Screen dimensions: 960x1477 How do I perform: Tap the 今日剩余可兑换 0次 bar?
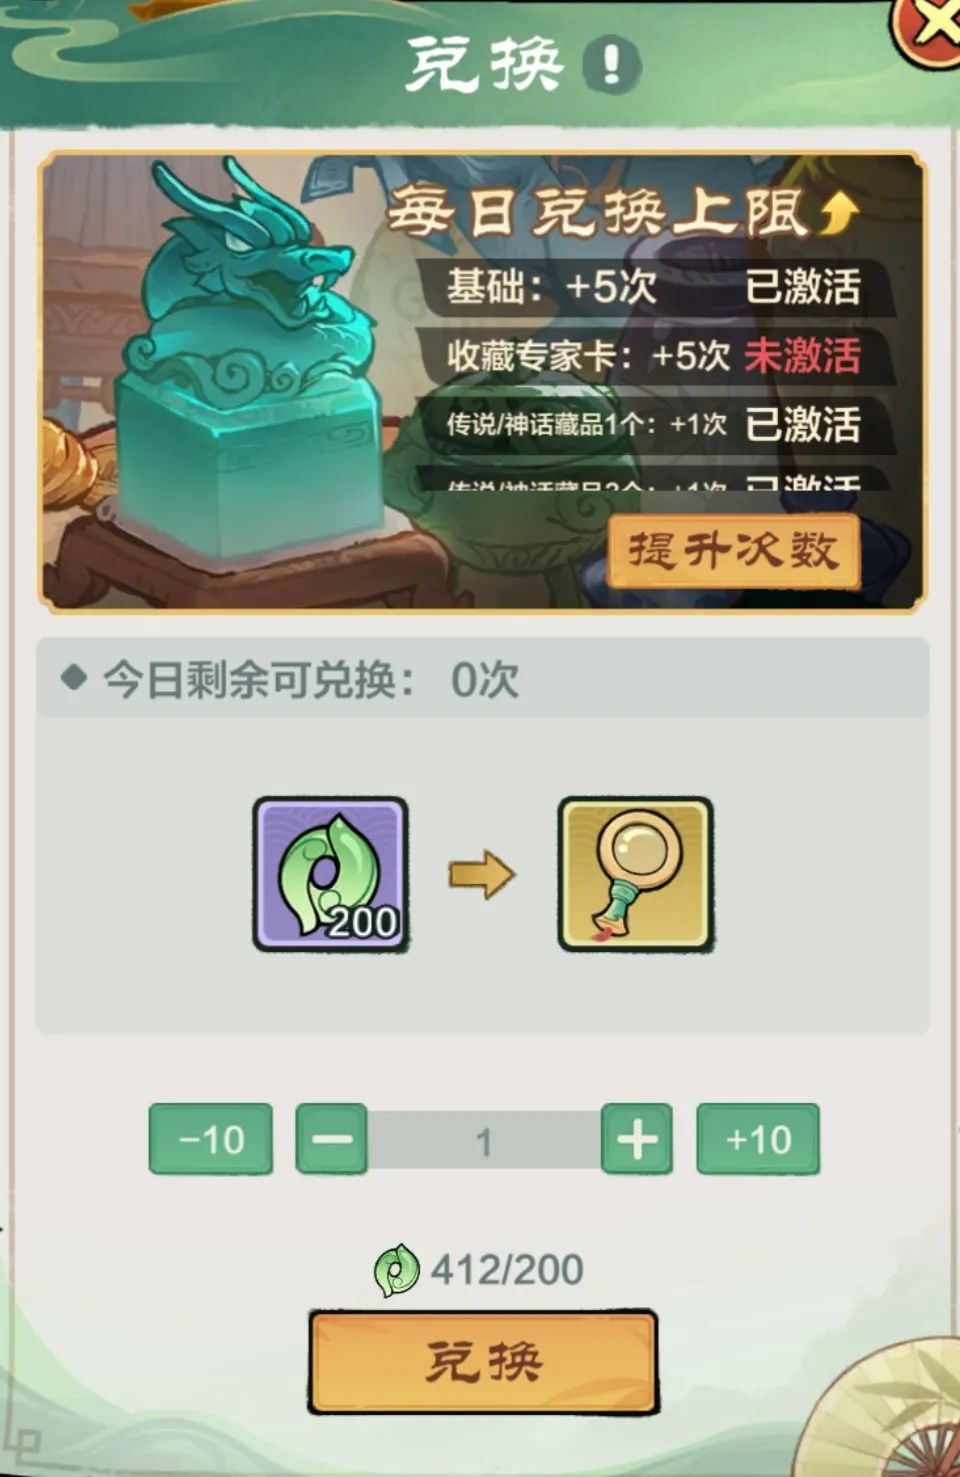[483, 680]
